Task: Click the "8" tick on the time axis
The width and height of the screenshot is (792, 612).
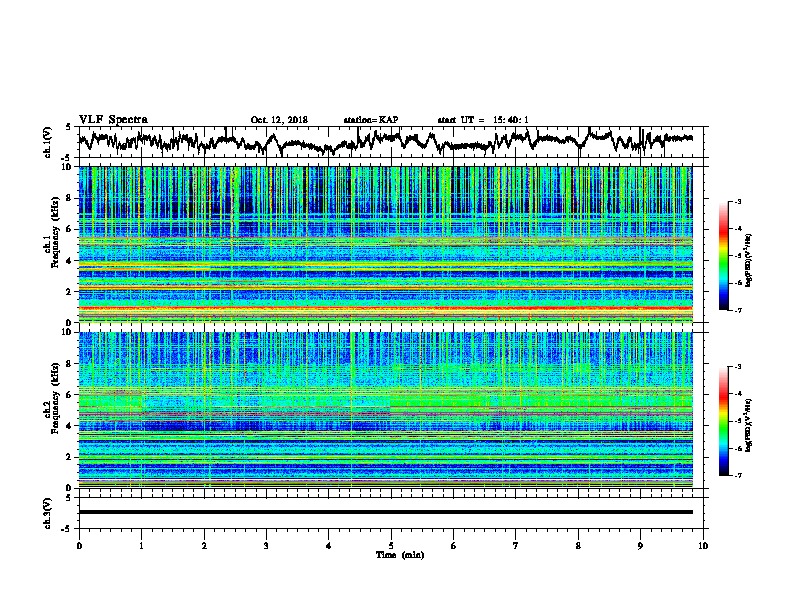Action: pos(578,546)
